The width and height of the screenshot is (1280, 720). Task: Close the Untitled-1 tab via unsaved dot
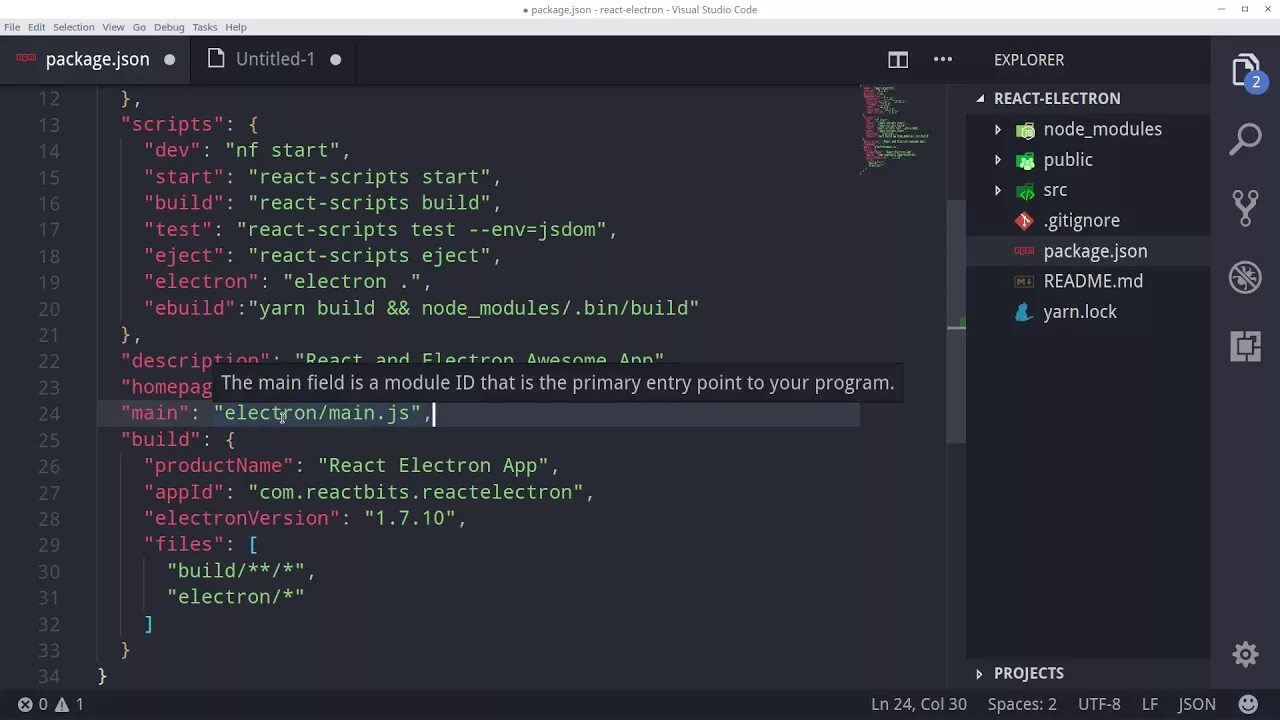pyautogui.click(x=335, y=60)
